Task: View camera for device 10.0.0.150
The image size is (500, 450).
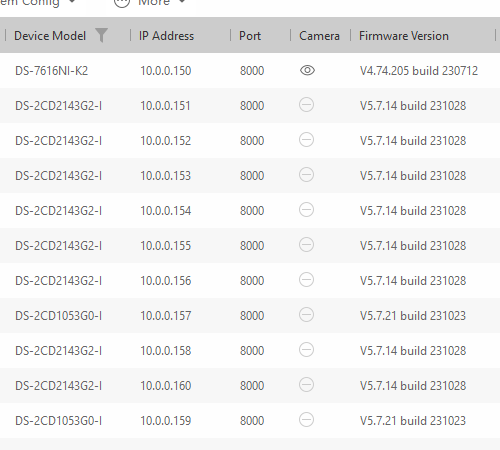Action: point(307,70)
